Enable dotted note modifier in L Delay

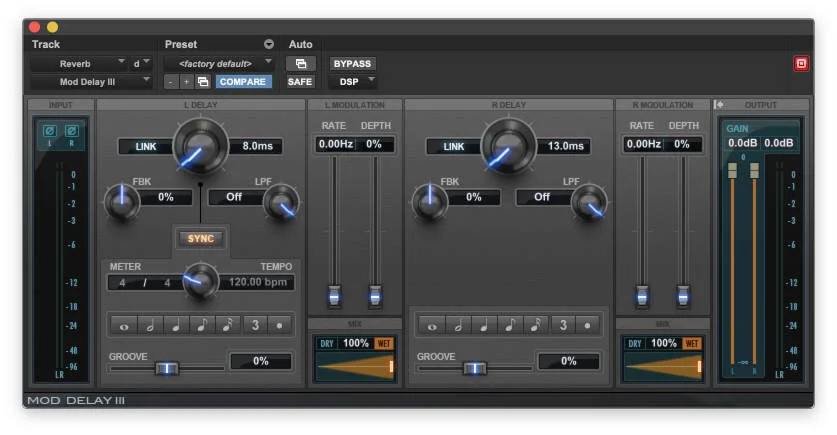pyautogui.click(x=279, y=325)
